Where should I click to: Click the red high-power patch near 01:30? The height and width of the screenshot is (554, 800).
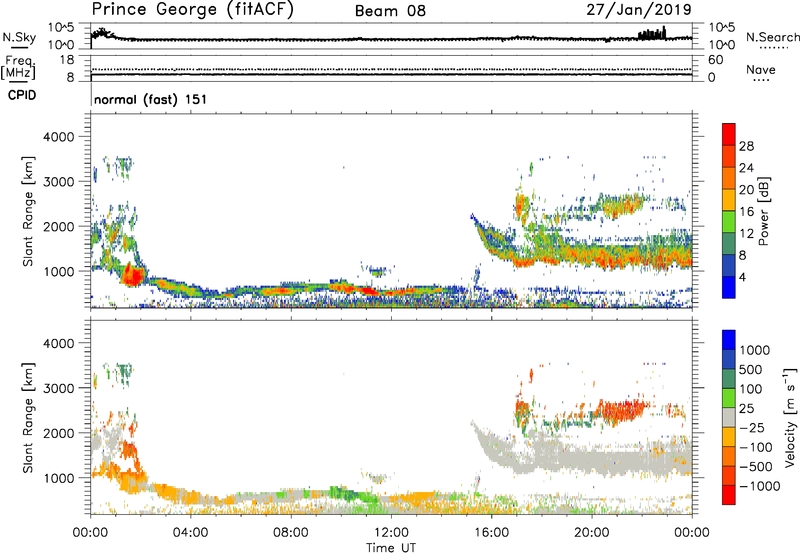tap(133, 275)
